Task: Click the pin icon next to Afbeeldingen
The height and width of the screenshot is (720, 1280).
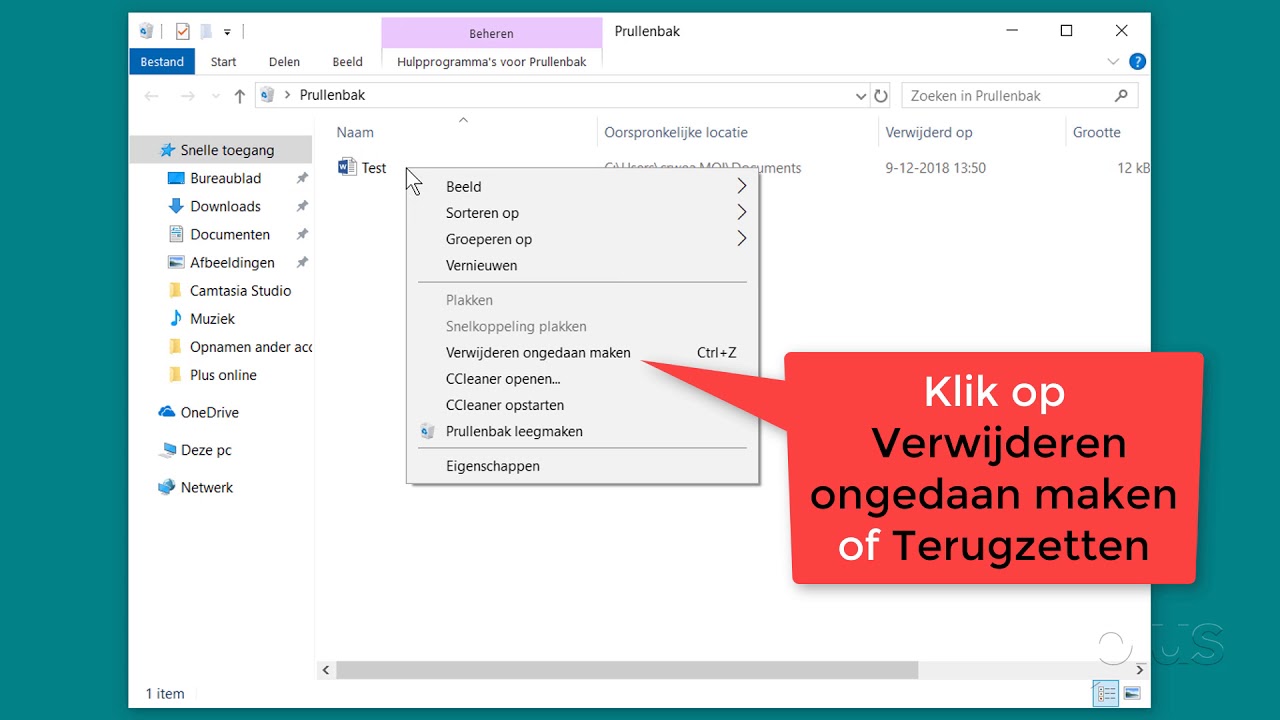Action: (x=302, y=262)
